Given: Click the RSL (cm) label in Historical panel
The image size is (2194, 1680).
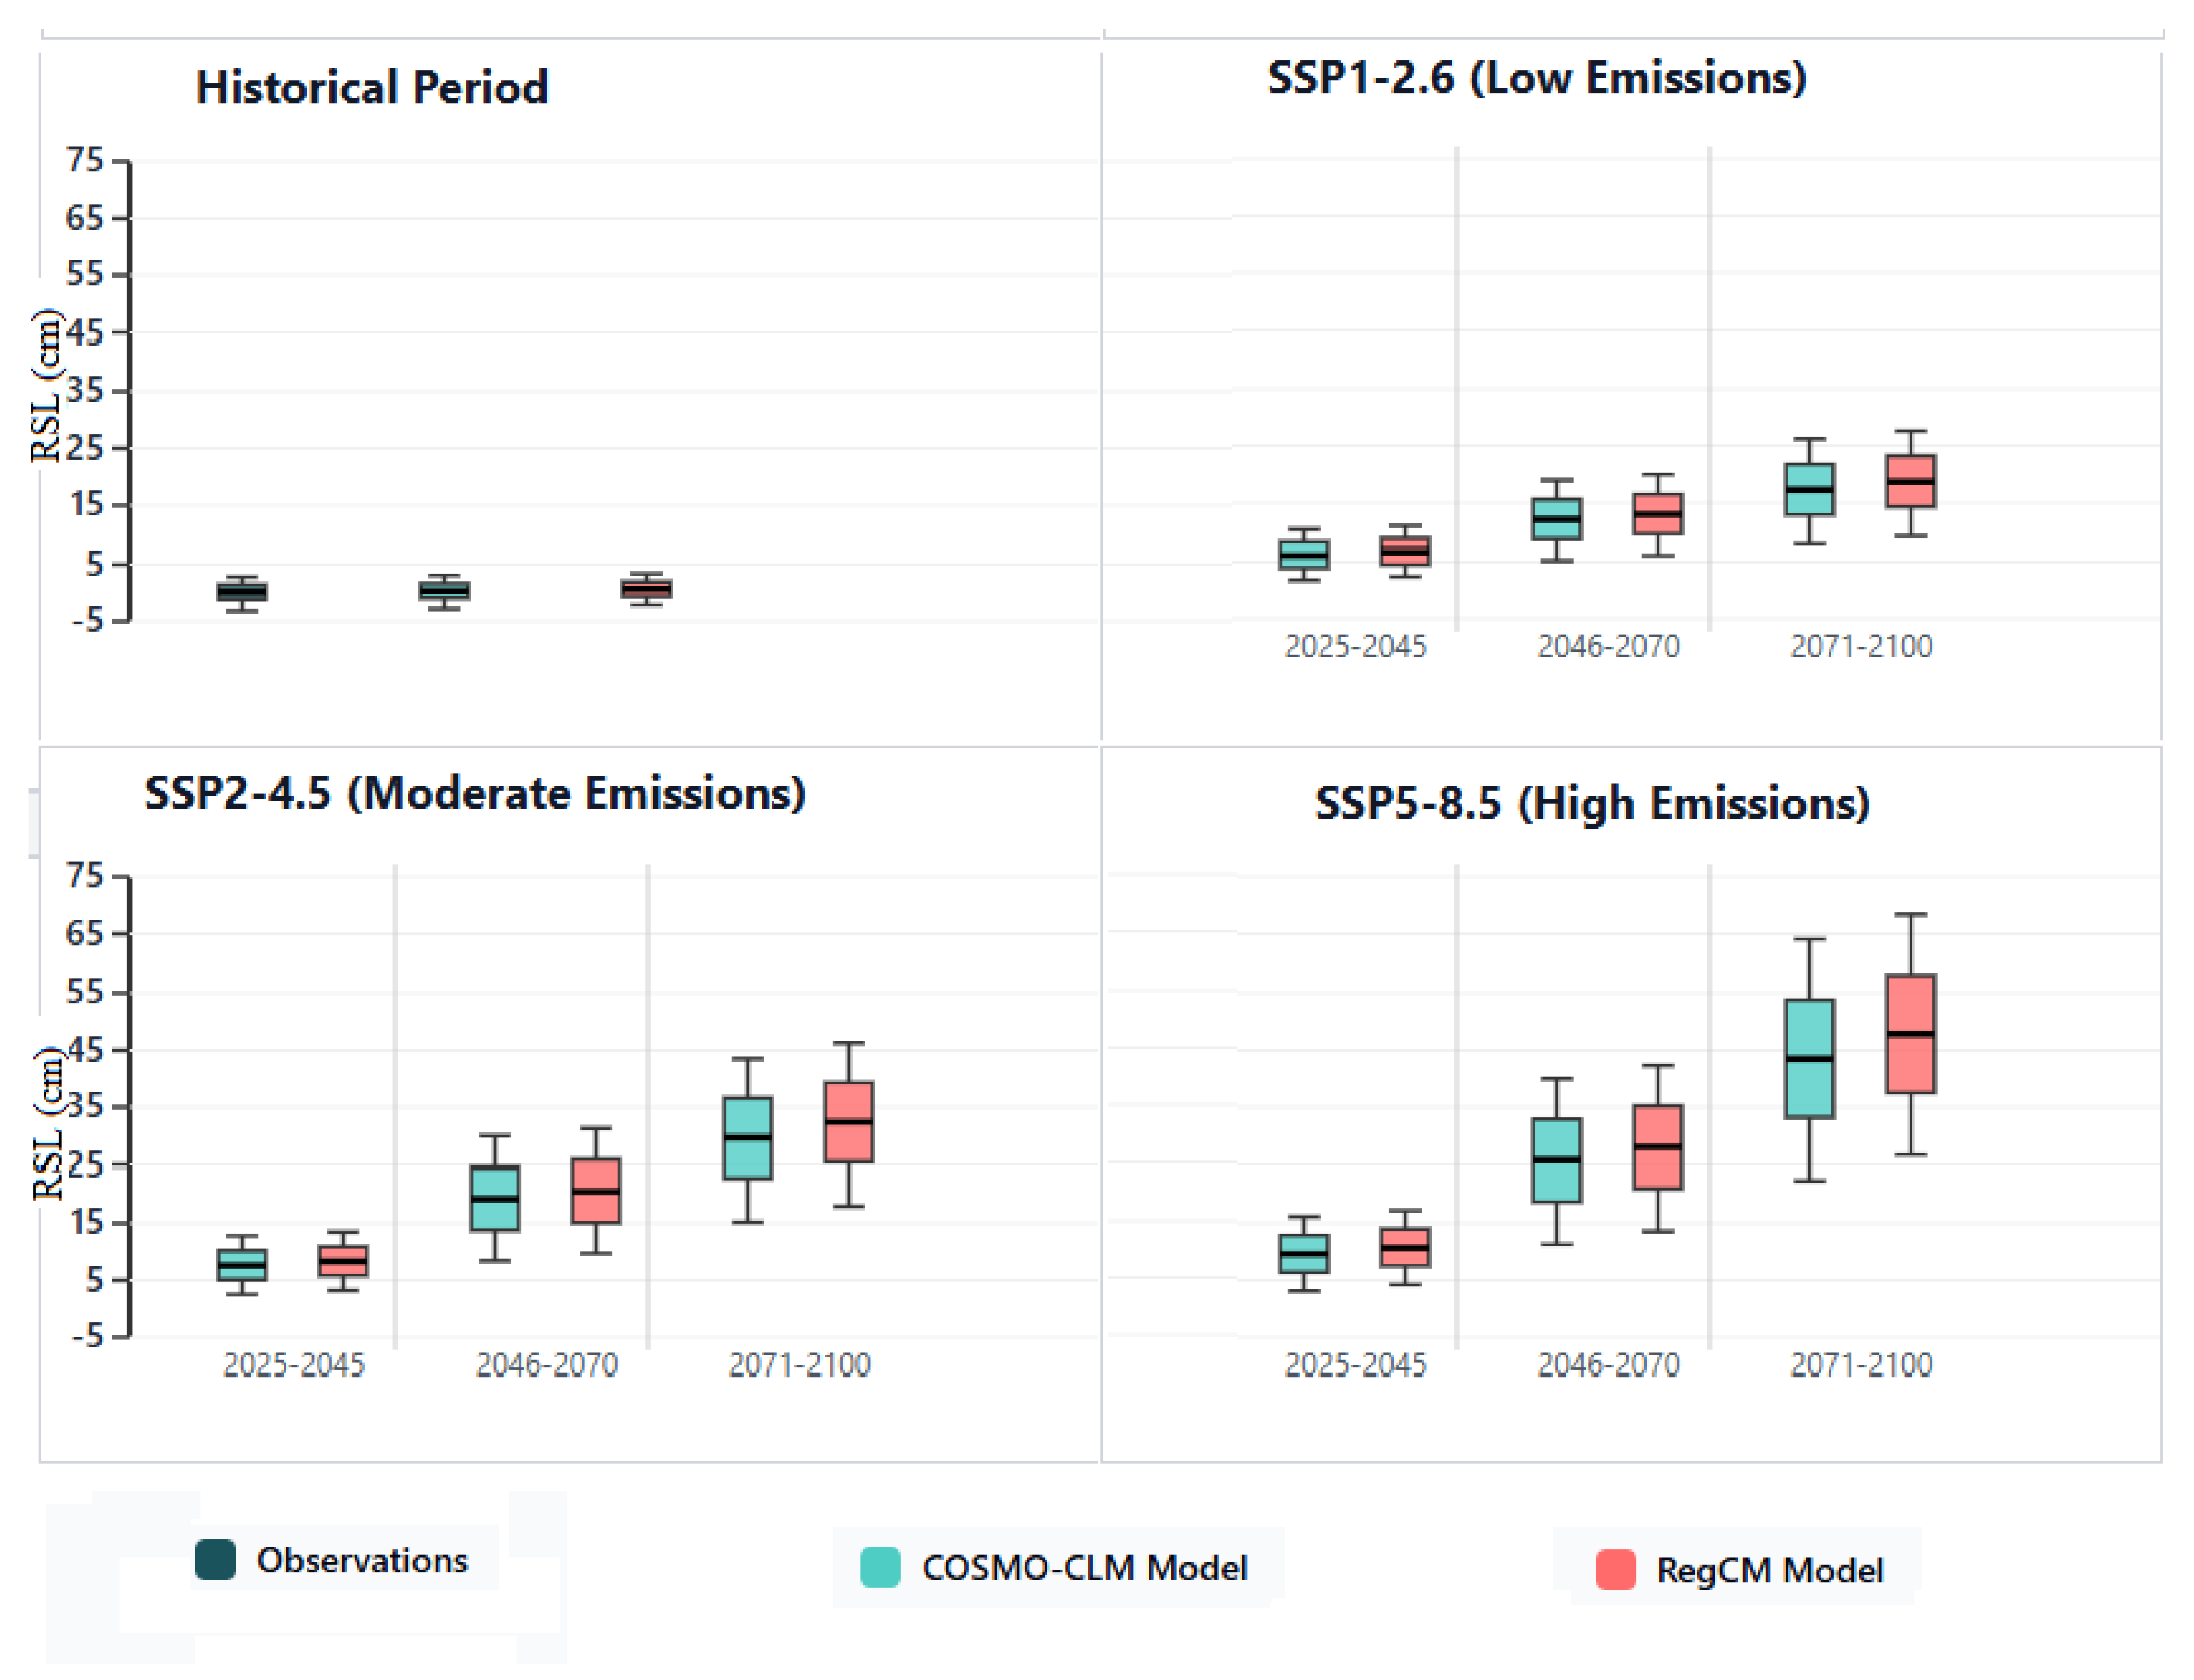Looking at the screenshot, I should [x=46, y=386].
